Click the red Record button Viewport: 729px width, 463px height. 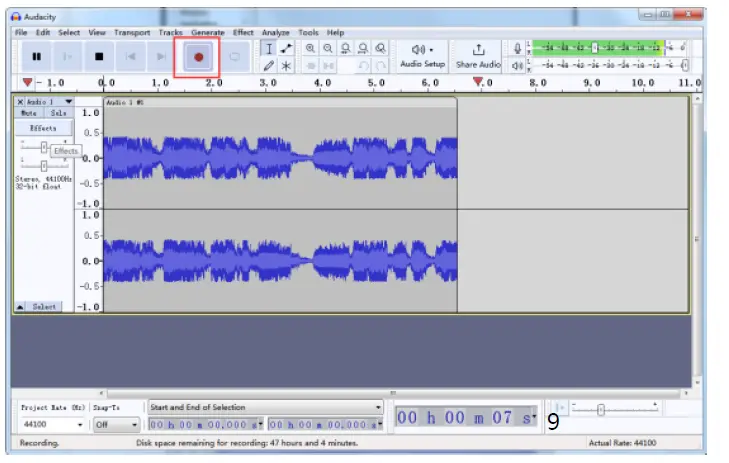(x=198, y=57)
